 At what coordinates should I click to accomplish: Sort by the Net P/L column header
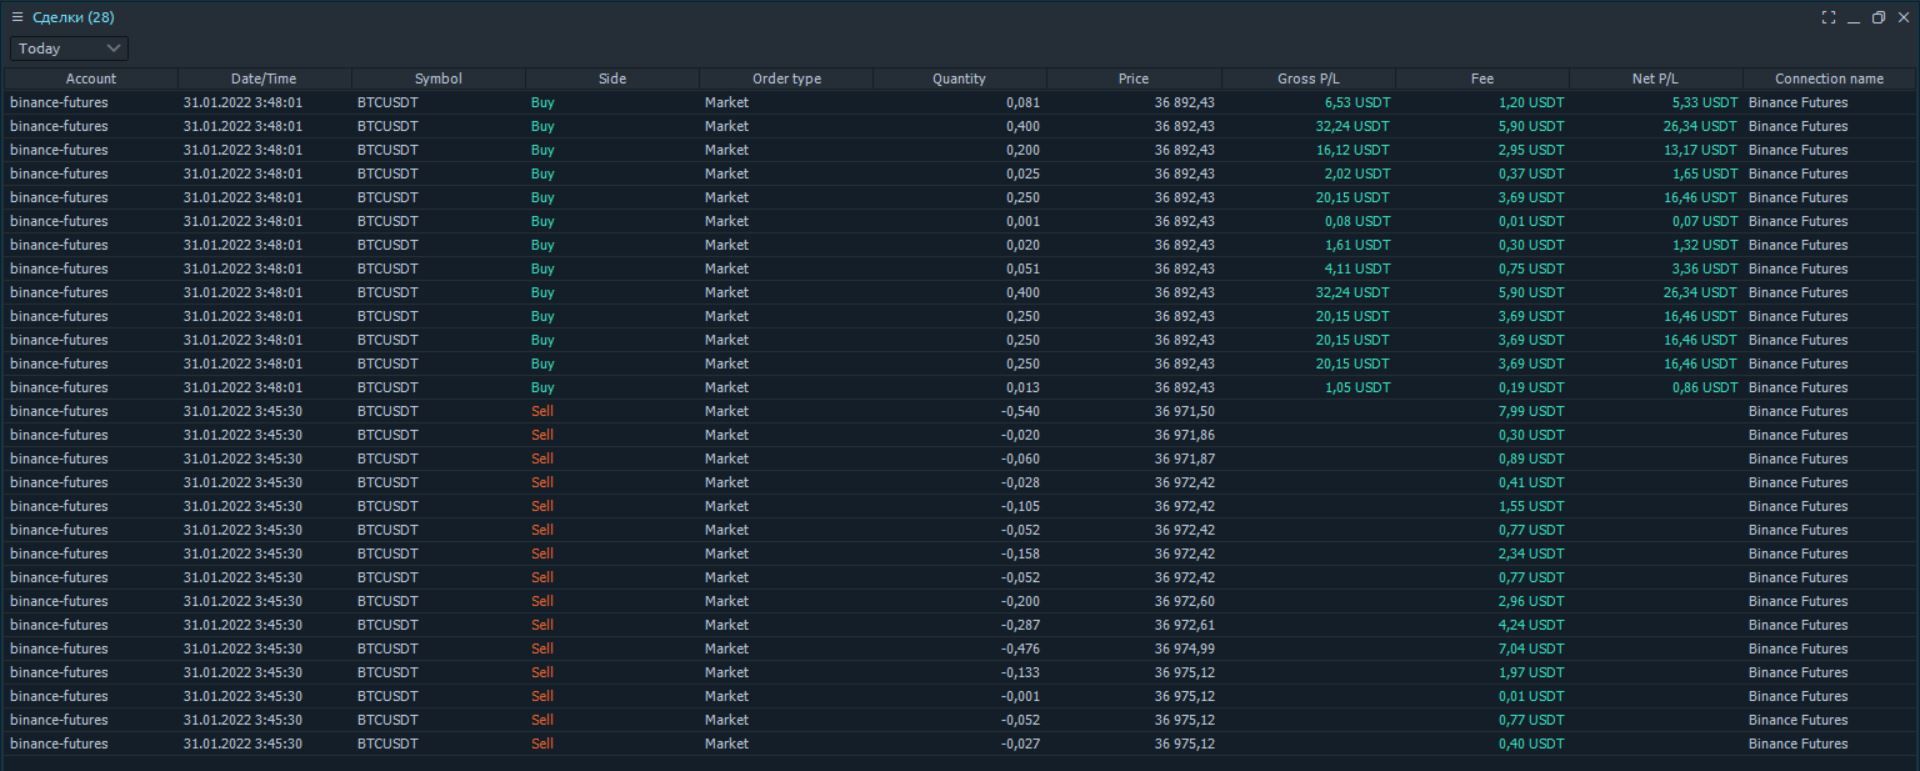[x=1655, y=78]
